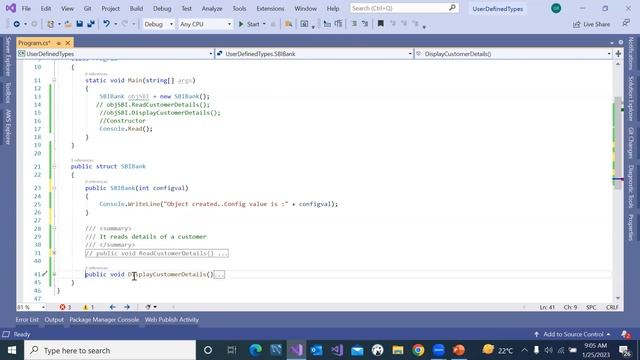Open the Solution Explorer side tab
The image size is (640, 360).
click(631, 98)
